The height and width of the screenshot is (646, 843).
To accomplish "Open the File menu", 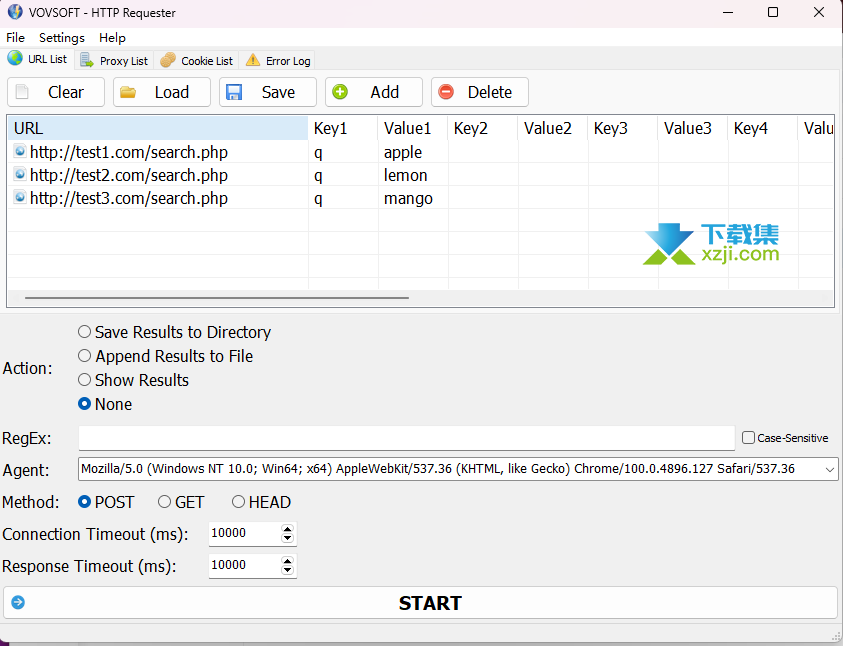I will (x=15, y=38).
